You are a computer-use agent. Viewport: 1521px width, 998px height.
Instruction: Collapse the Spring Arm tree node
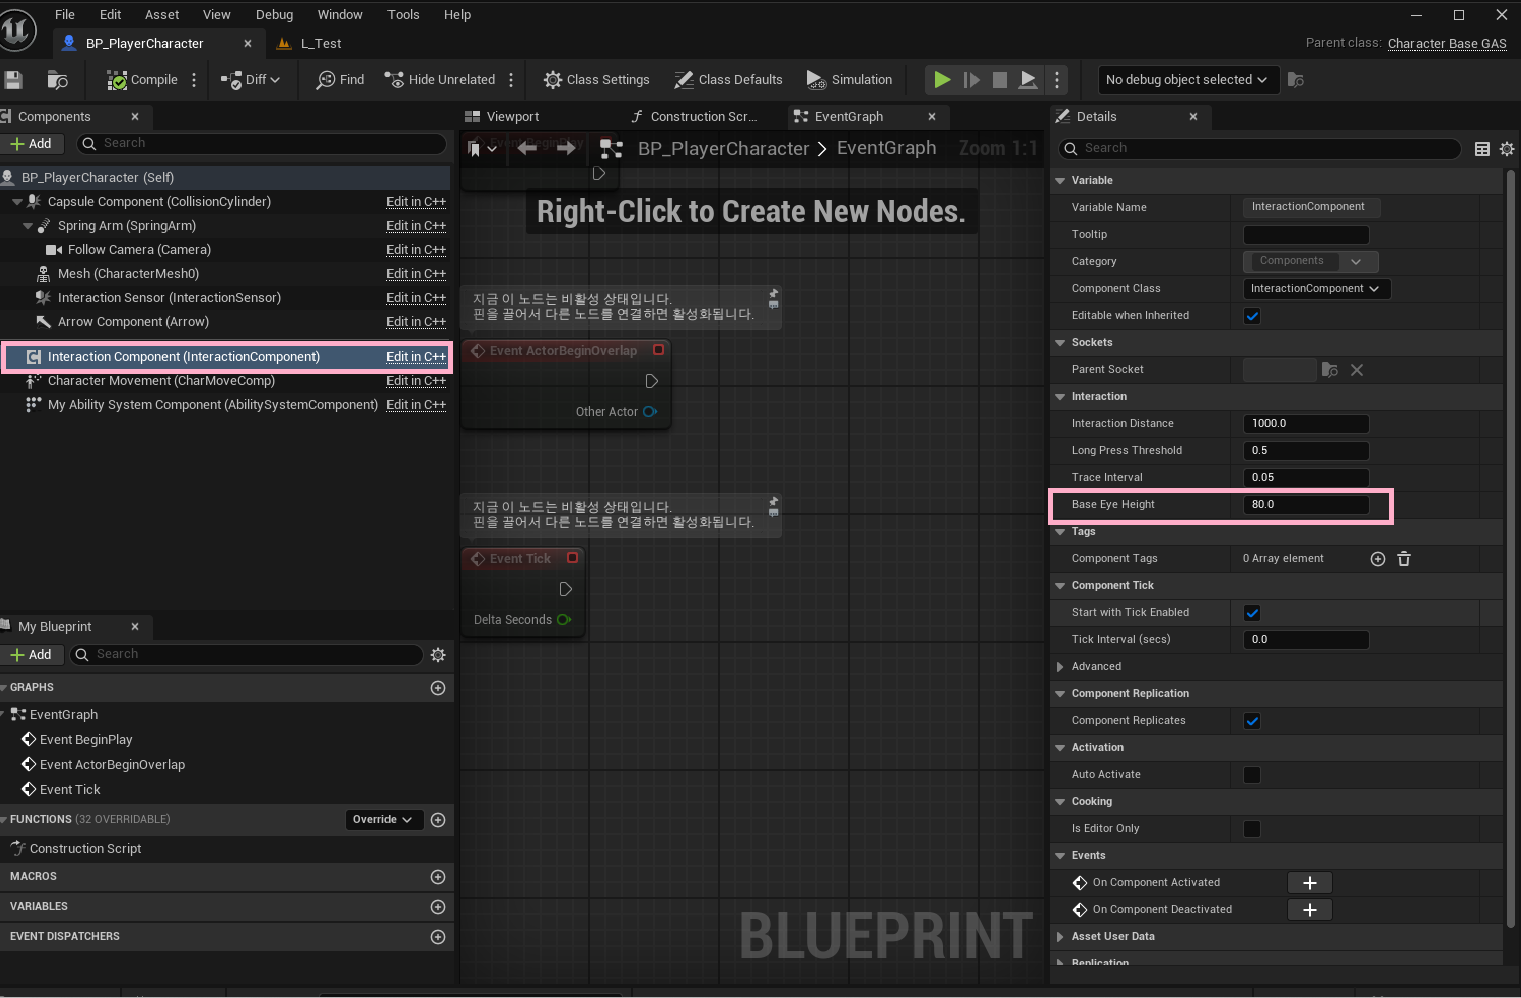click(28, 227)
